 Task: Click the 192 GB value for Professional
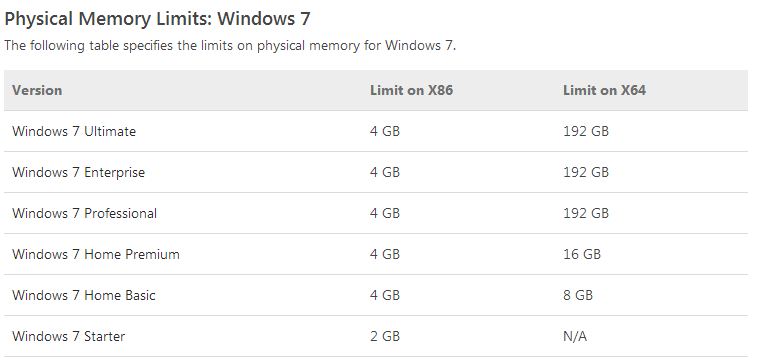[586, 213]
